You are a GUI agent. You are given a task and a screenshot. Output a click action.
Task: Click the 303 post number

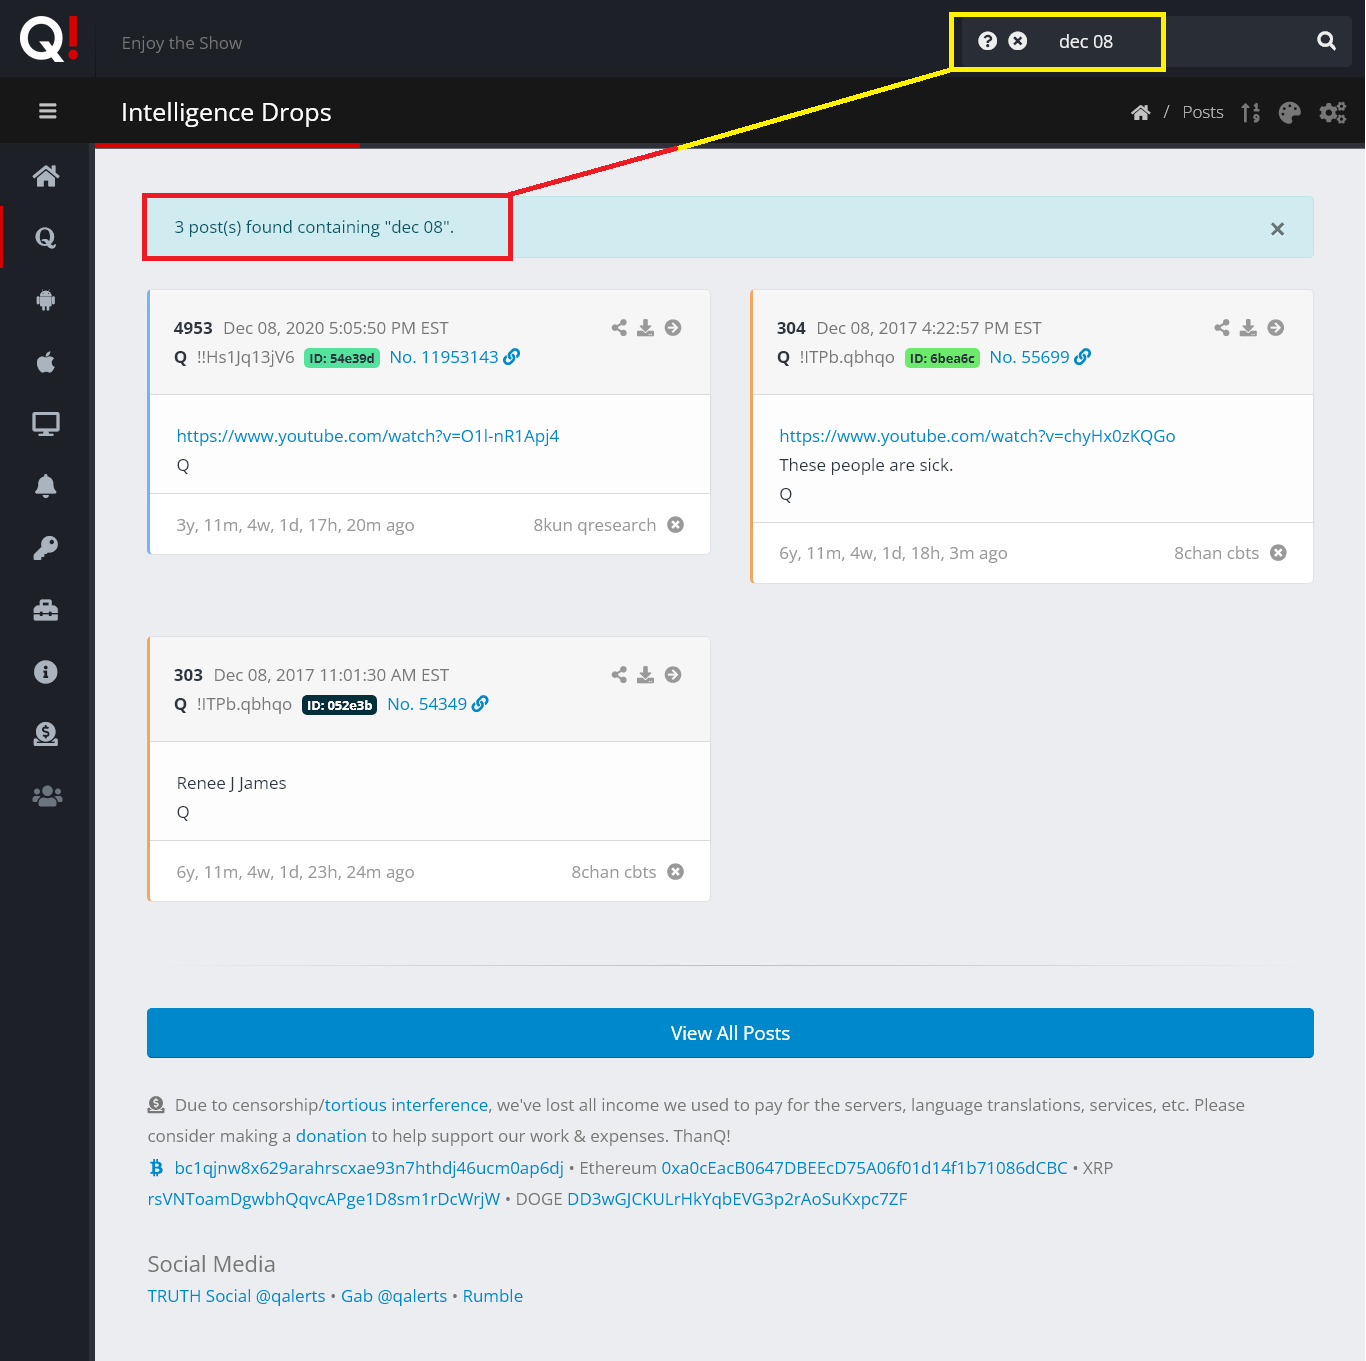click(188, 675)
